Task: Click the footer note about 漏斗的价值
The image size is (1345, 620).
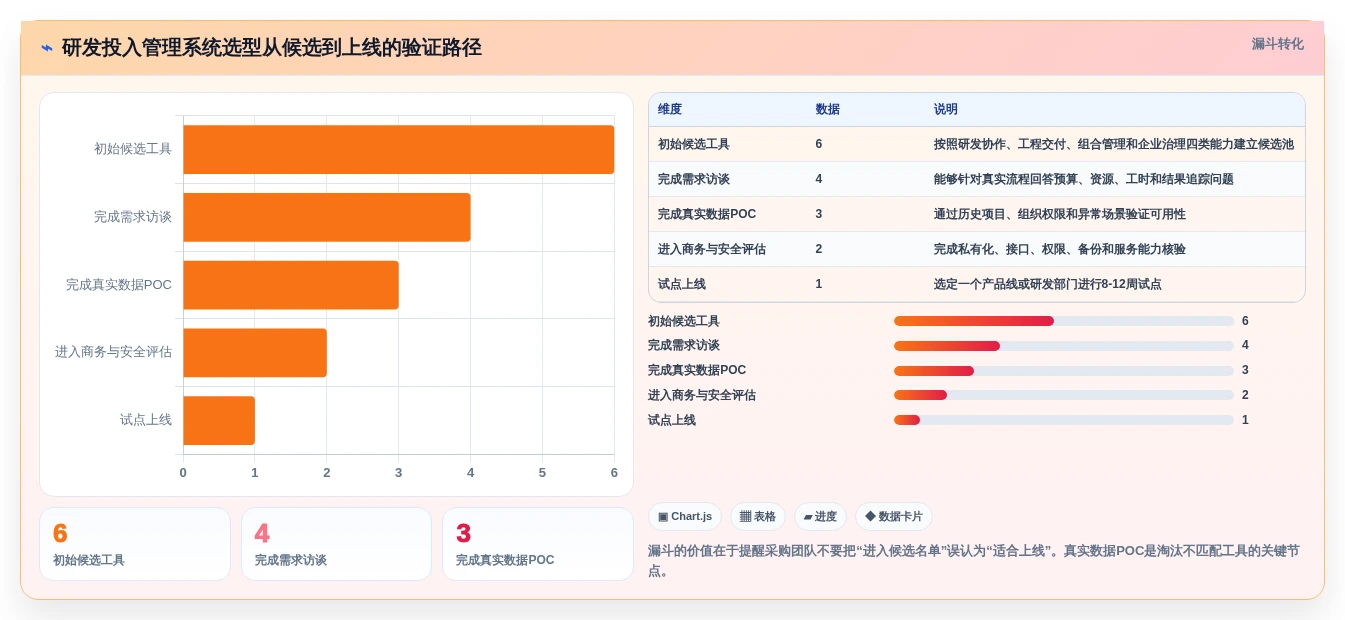Action: coord(974,561)
